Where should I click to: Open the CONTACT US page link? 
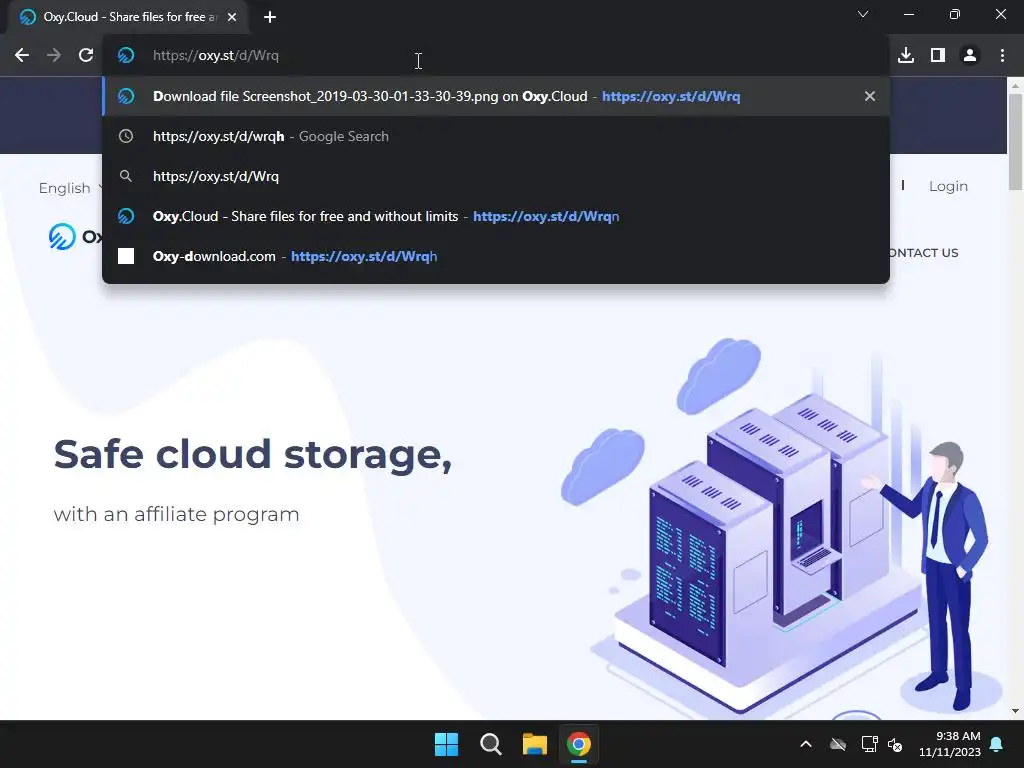(x=923, y=253)
